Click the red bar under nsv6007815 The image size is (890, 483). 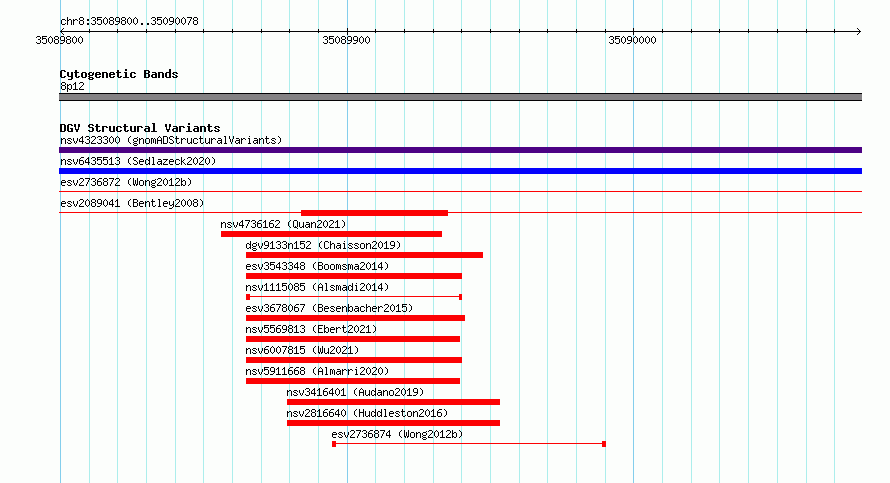tap(354, 360)
